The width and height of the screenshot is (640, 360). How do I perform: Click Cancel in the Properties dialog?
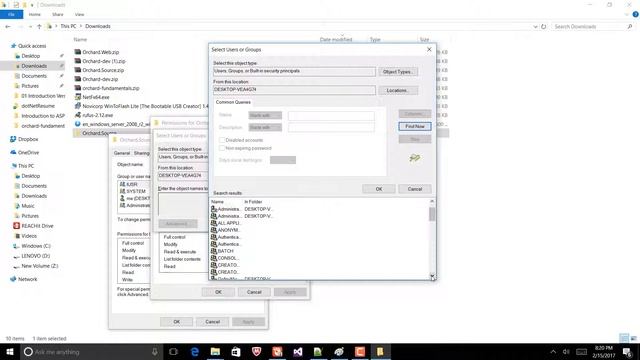(212, 322)
